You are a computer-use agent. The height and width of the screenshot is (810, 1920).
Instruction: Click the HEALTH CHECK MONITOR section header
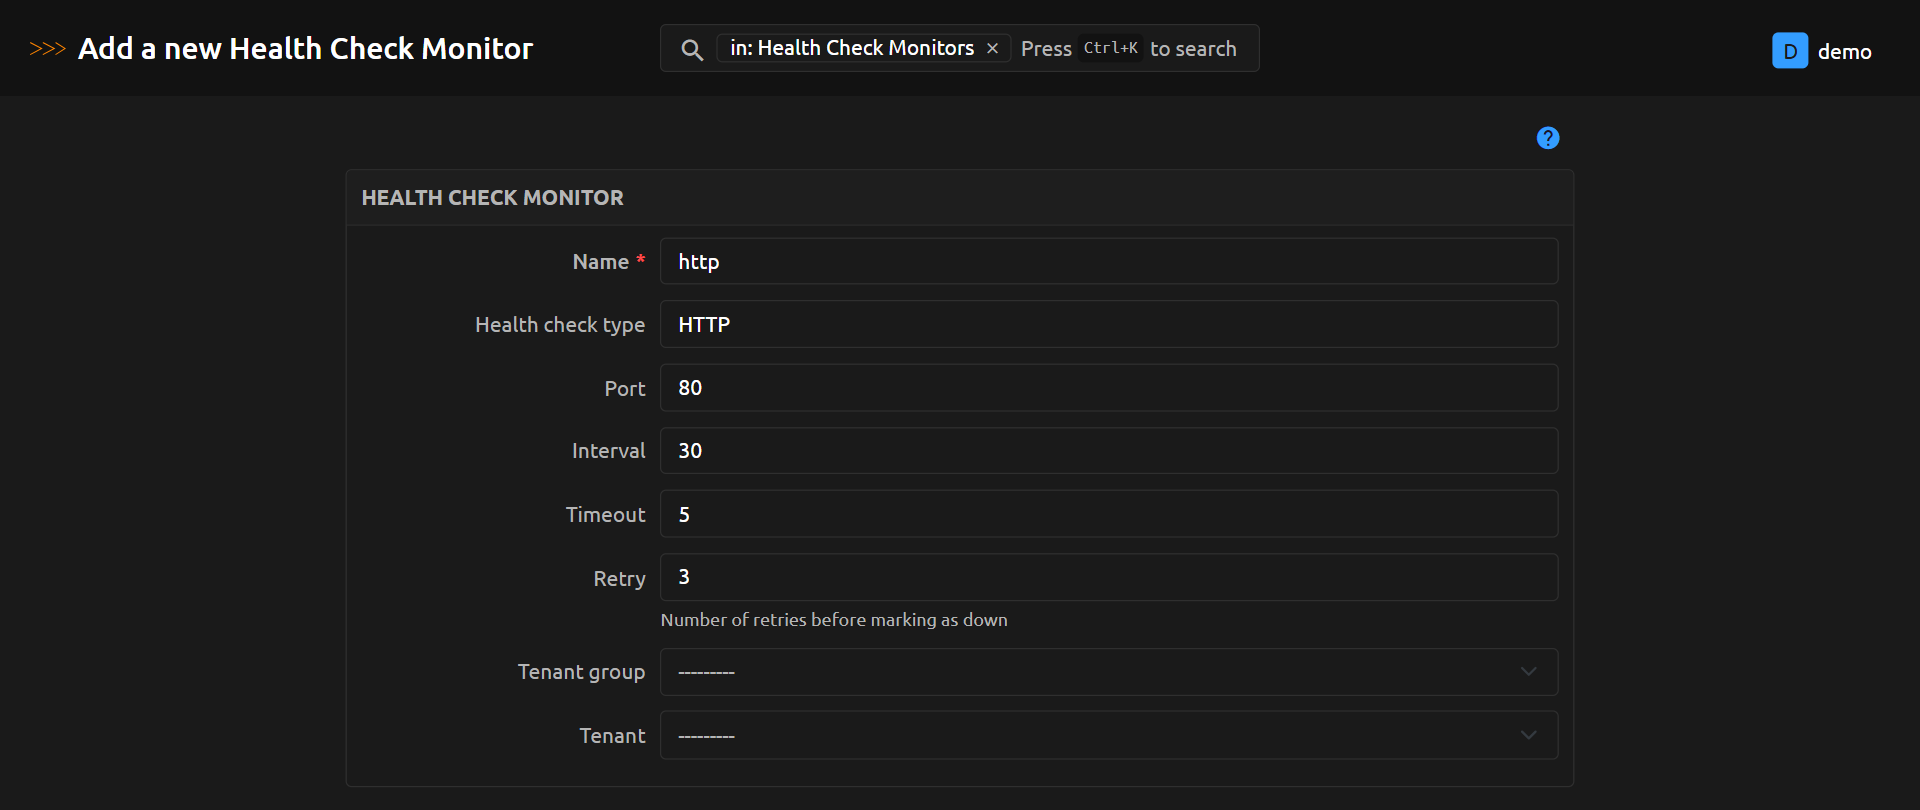coord(492,198)
